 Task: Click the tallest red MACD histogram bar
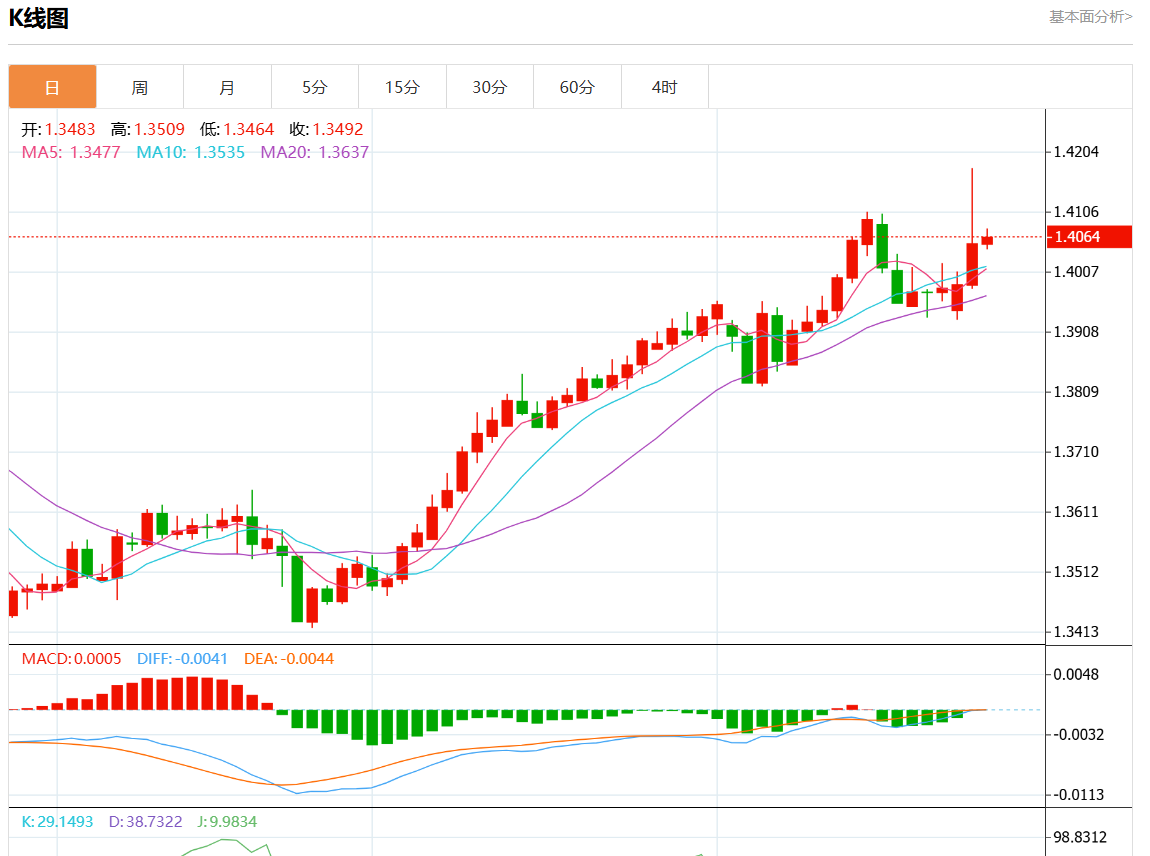click(x=192, y=693)
